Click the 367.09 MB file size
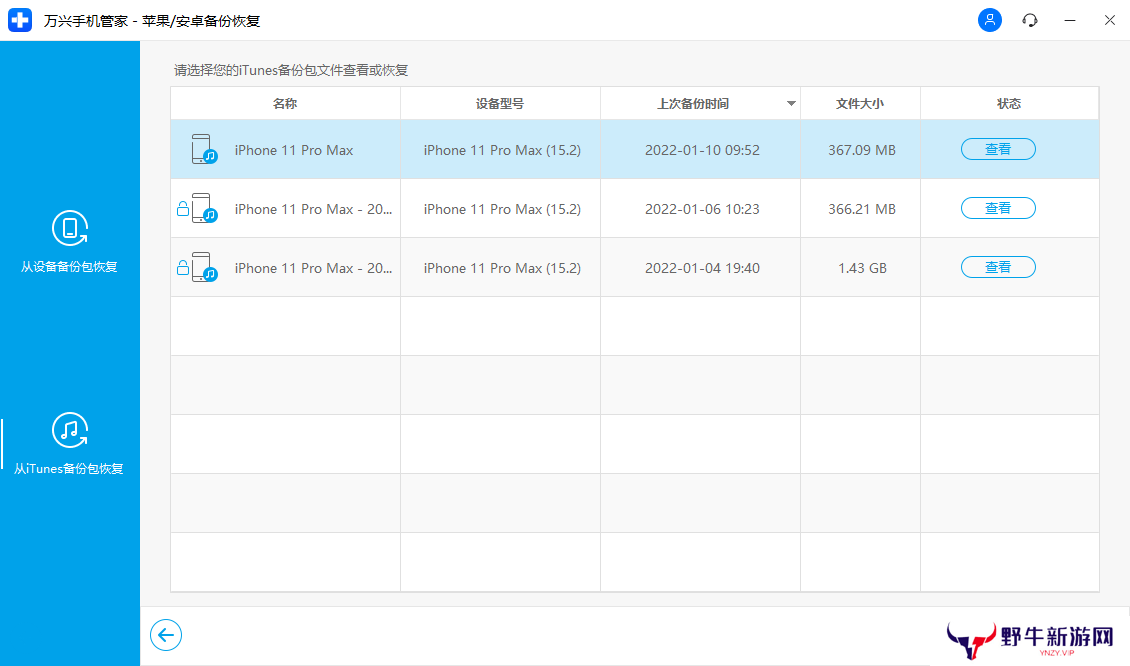This screenshot has height=666, width=1130. (862, 150)
